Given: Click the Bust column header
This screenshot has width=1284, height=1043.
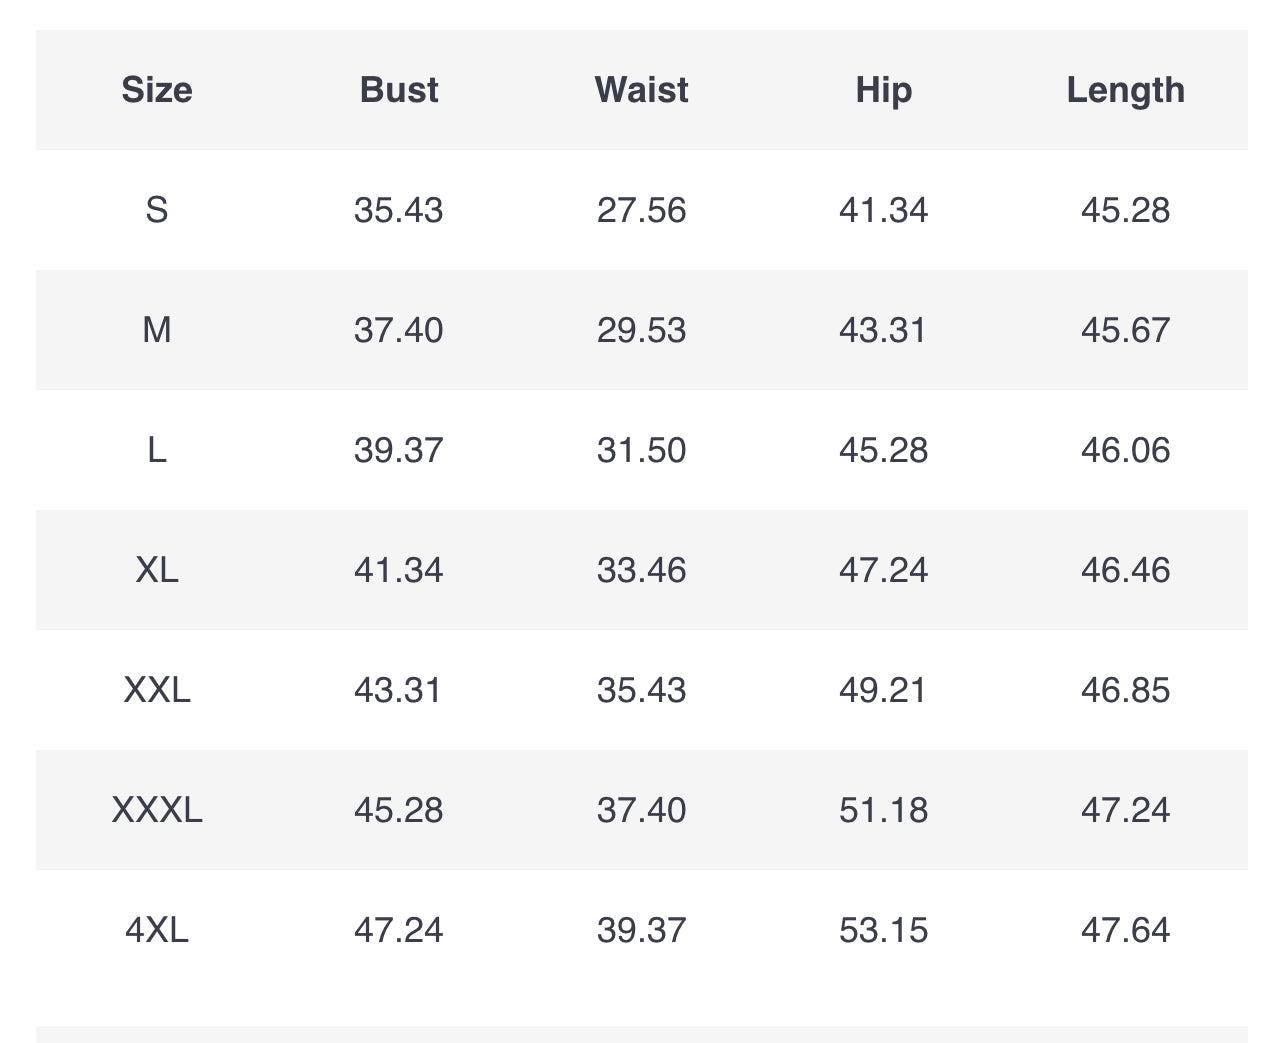Looking at the screenshot, I should pyautogui.click(x=399, y=90).
